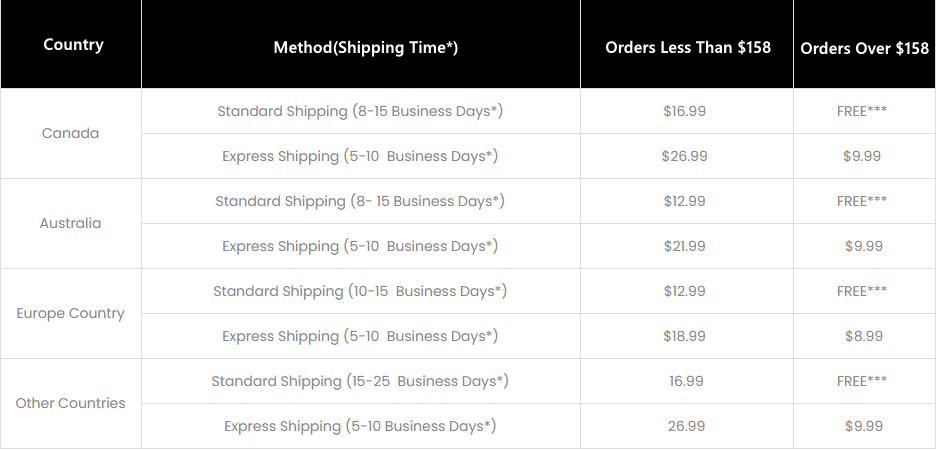The height and width of the screenshot is (450, 937).
Task: Click the Country column header
Action: click(x=73, y=45)
